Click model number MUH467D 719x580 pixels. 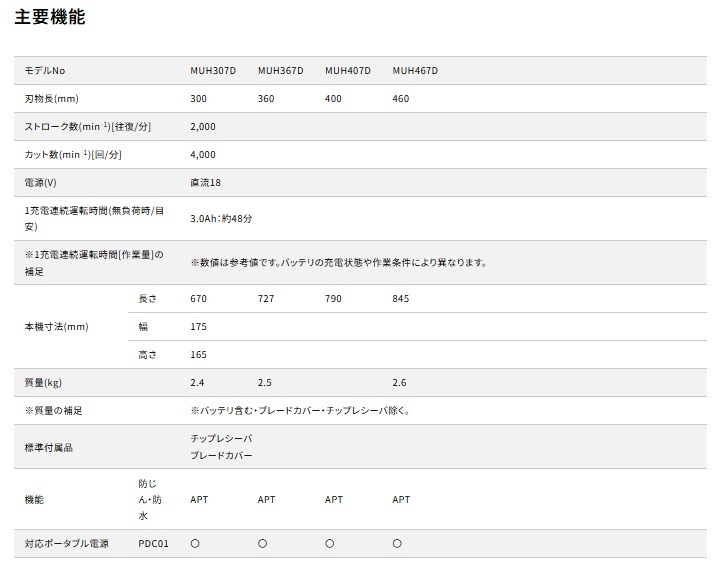[x=415, y=71]
